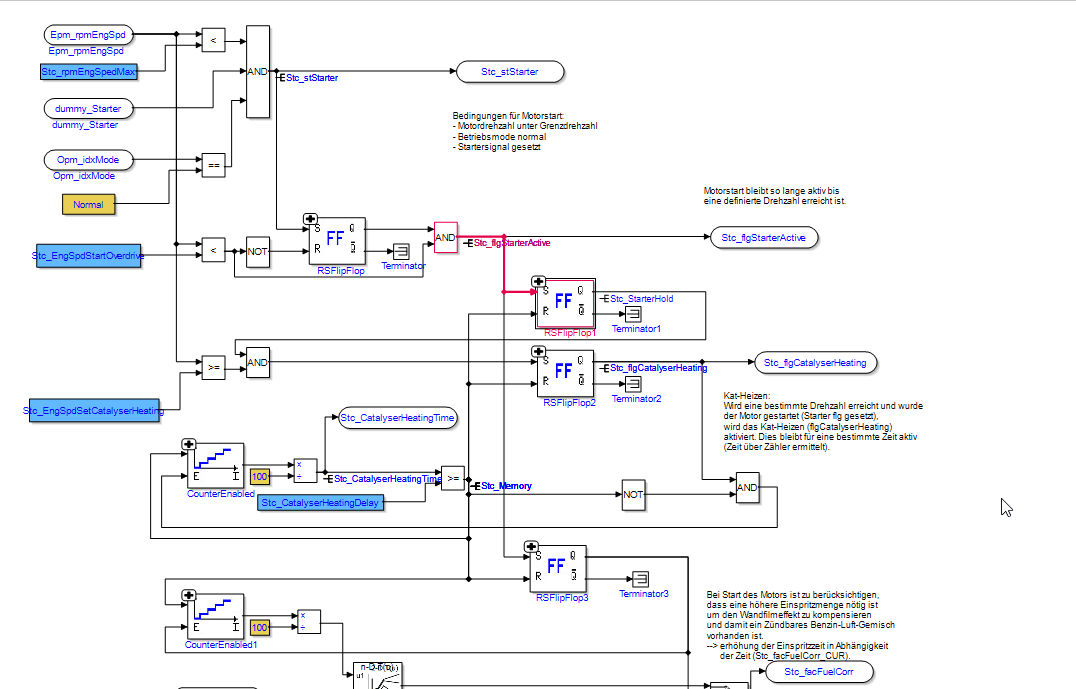
Task: Expand the RSFlipFlop block via plus icon
Action: [x=310, y=219]
